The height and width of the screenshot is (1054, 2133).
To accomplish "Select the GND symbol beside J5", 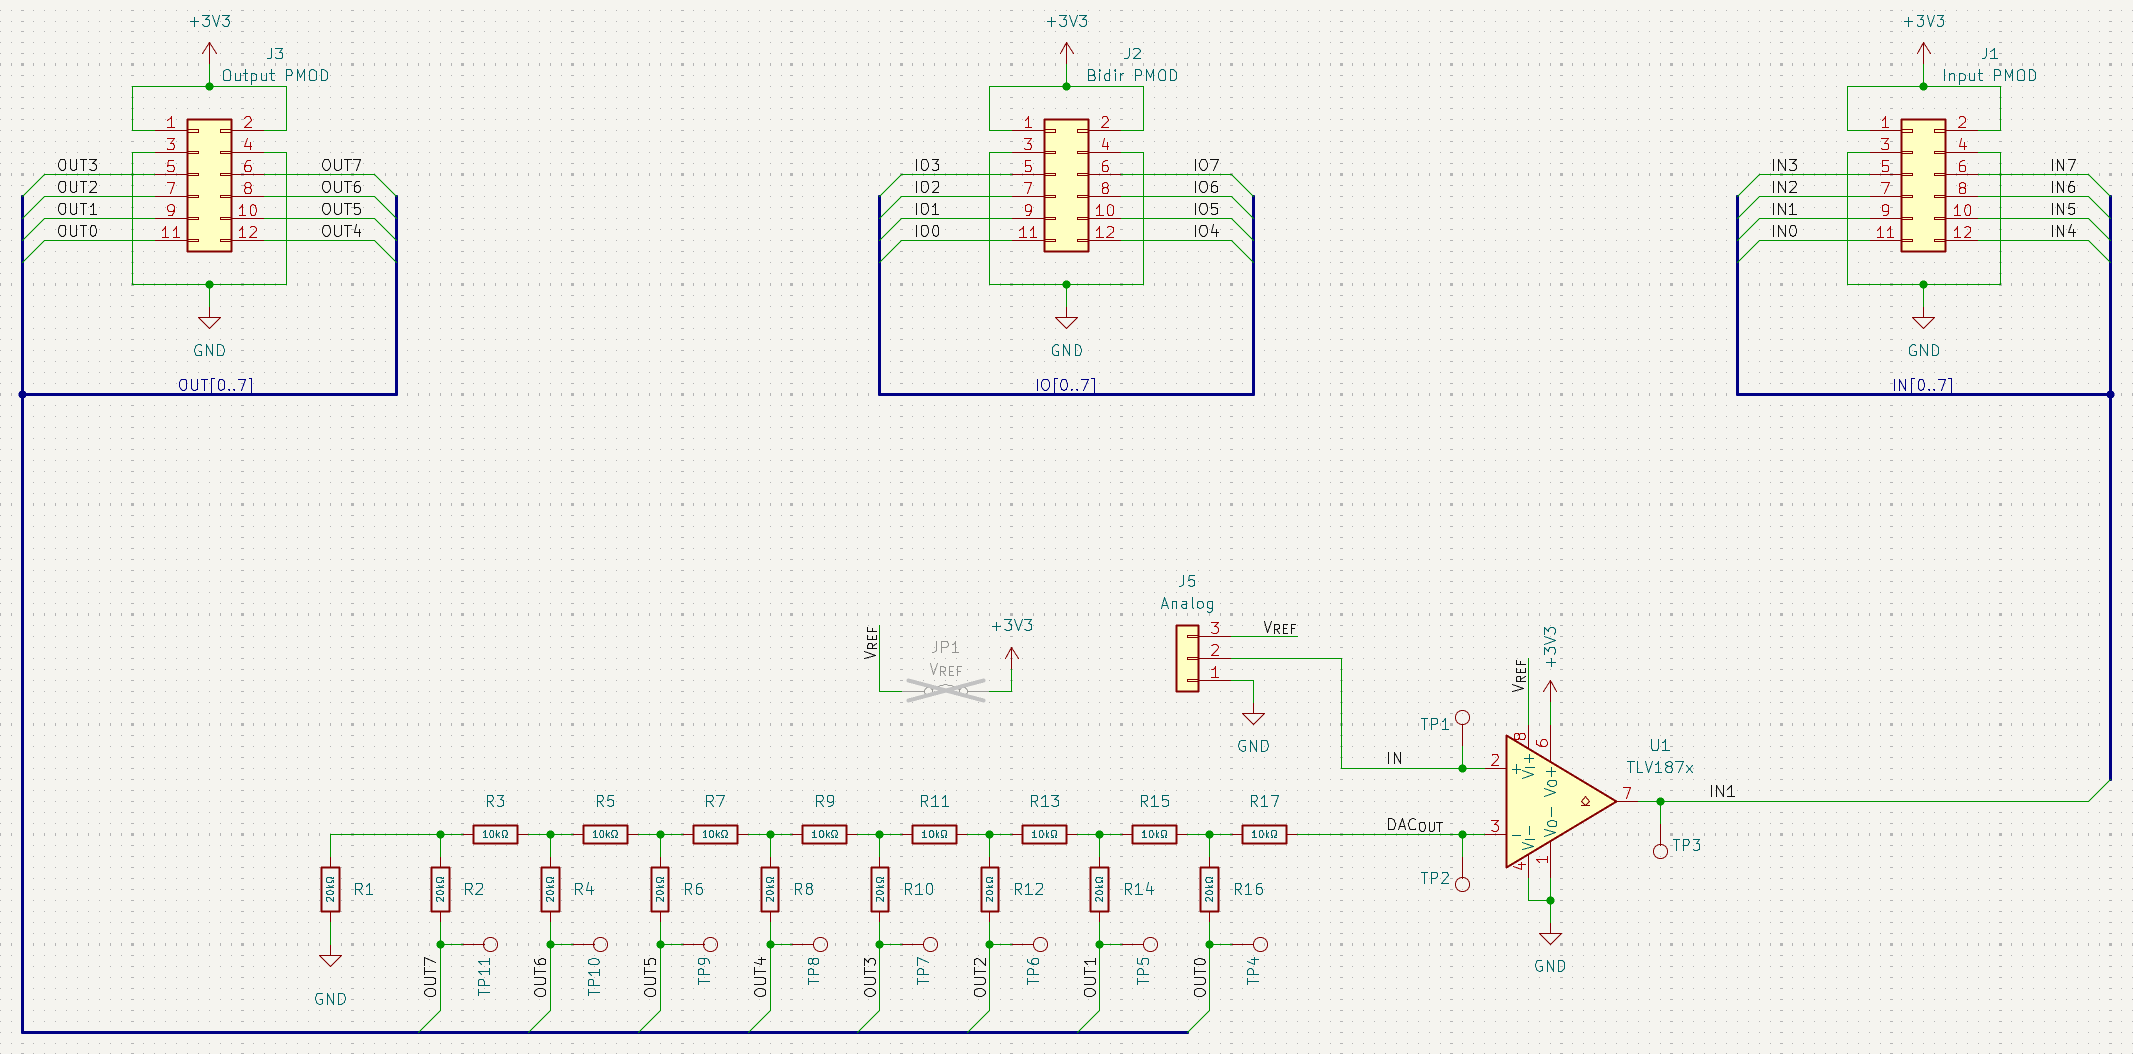I will tap(1253, 718).
